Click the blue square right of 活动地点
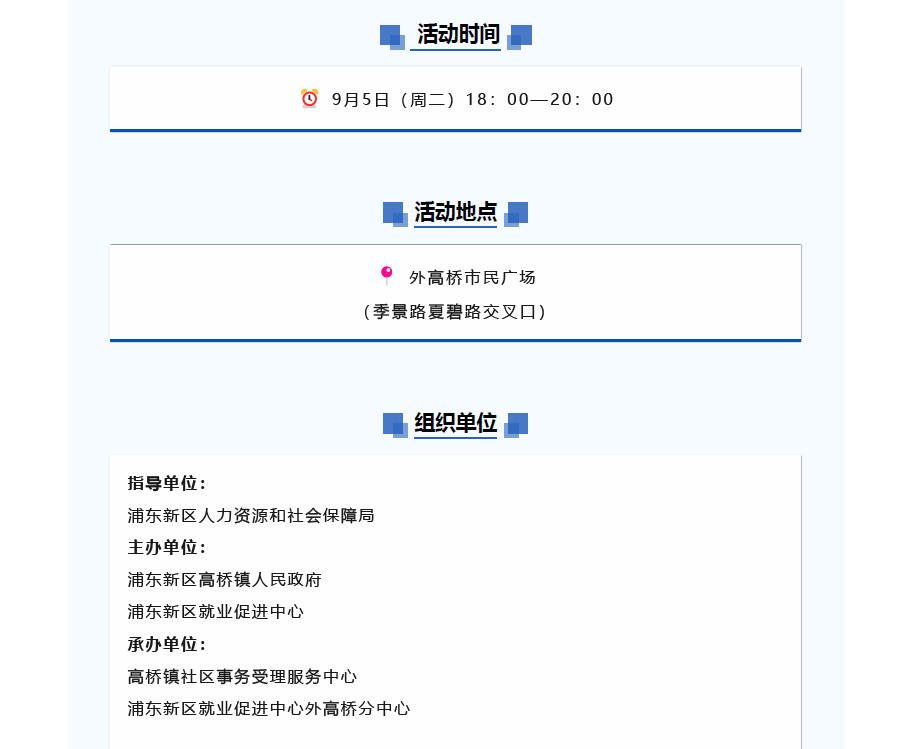Image resolution: width=904 pixels, height=749 pixels. click(516, 214)
